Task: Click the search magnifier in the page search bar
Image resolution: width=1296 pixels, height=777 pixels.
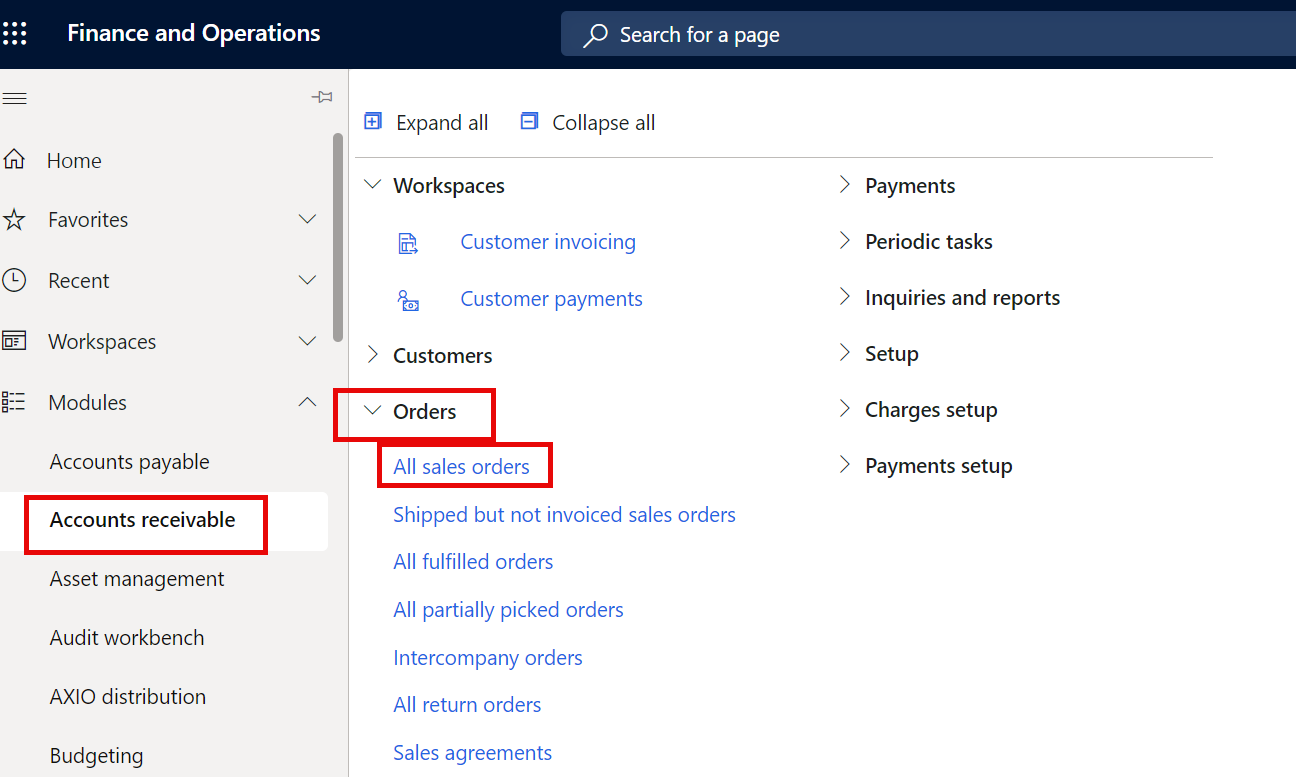Action: (594, 34)
